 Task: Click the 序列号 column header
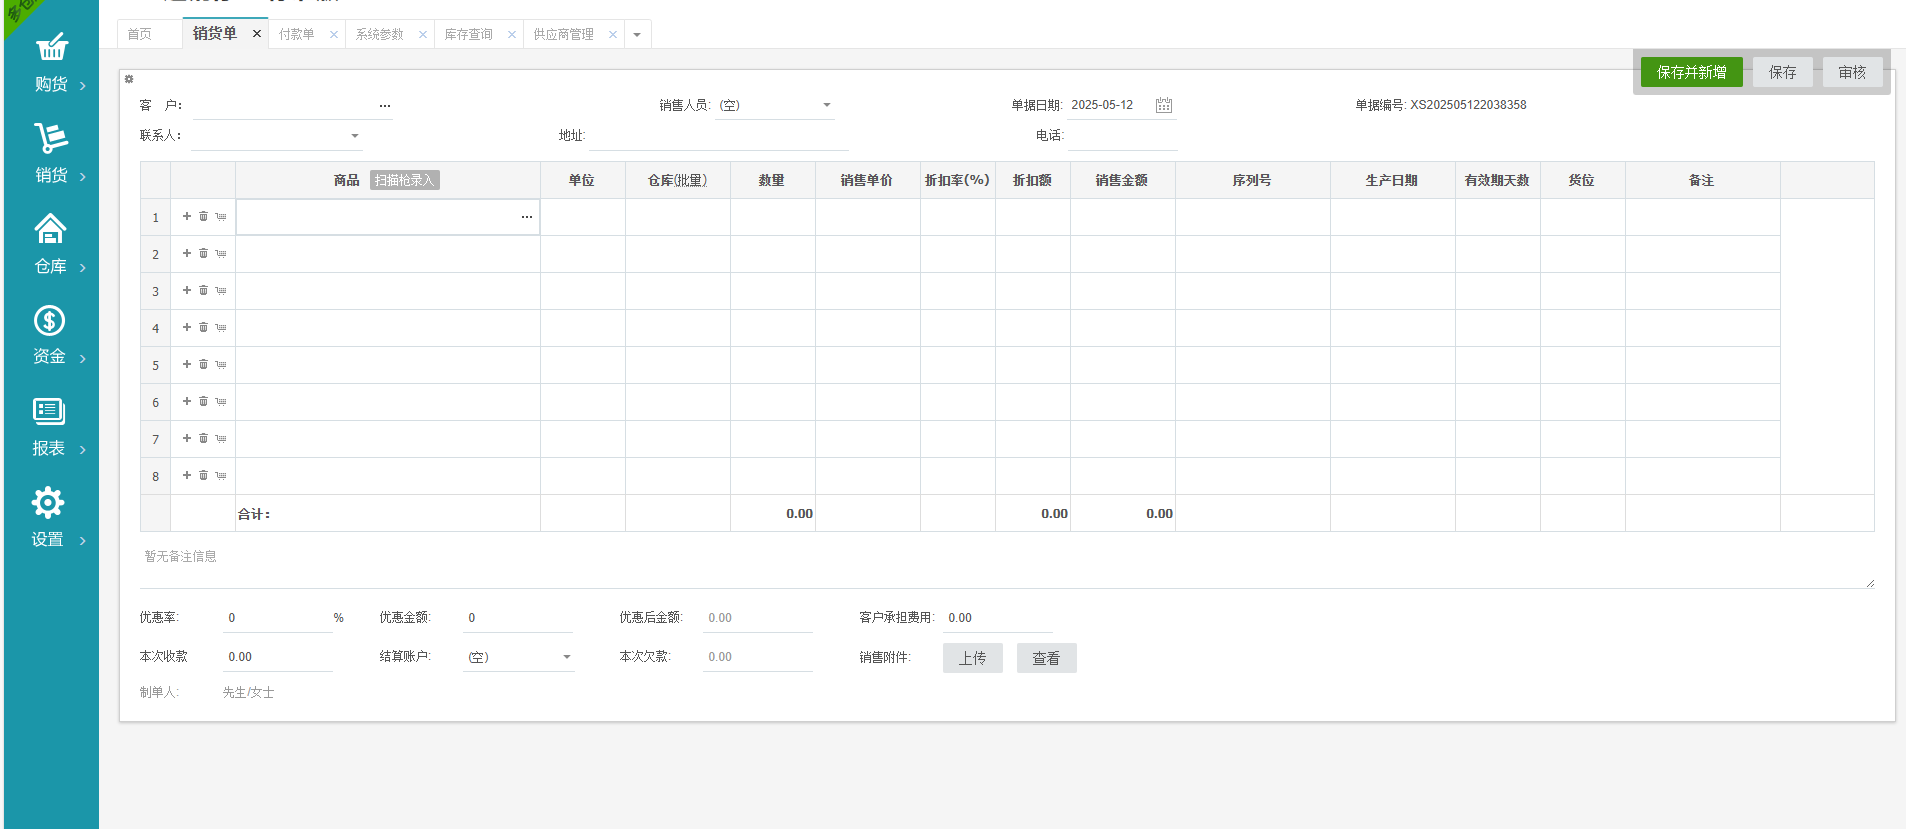[x=1252, y=180]
